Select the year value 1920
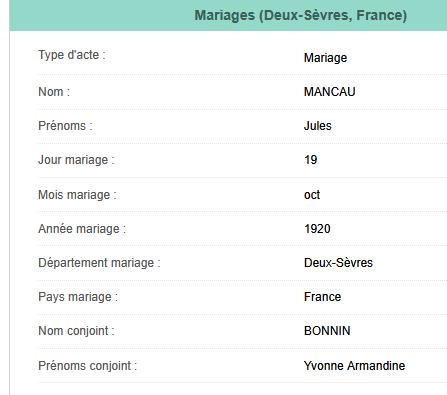Image resolution: width=447 pixels, height=395 pixels. click(x=317, y=229)
